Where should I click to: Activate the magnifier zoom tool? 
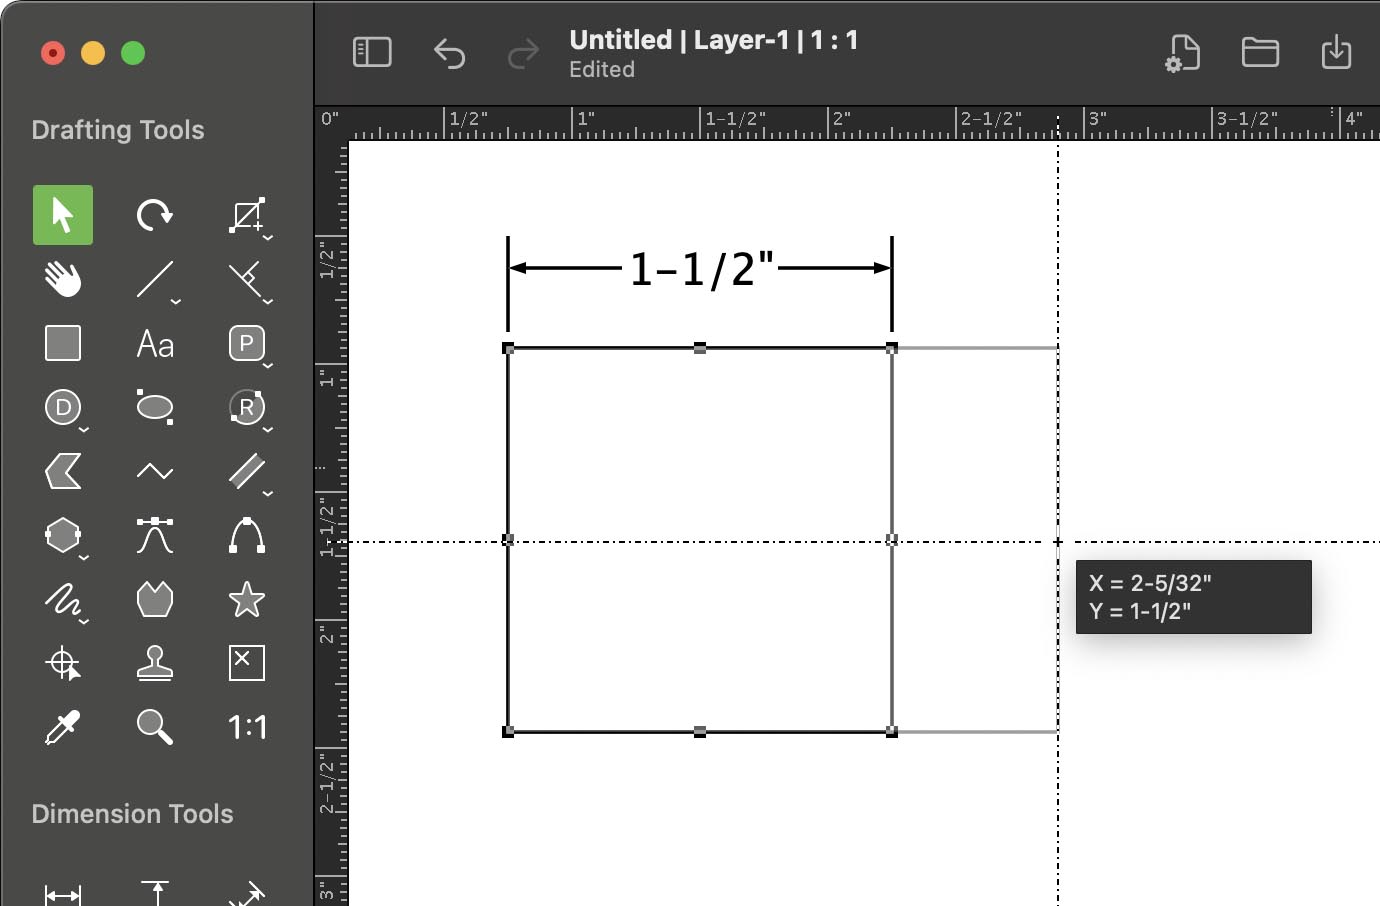tap(155, 727)
